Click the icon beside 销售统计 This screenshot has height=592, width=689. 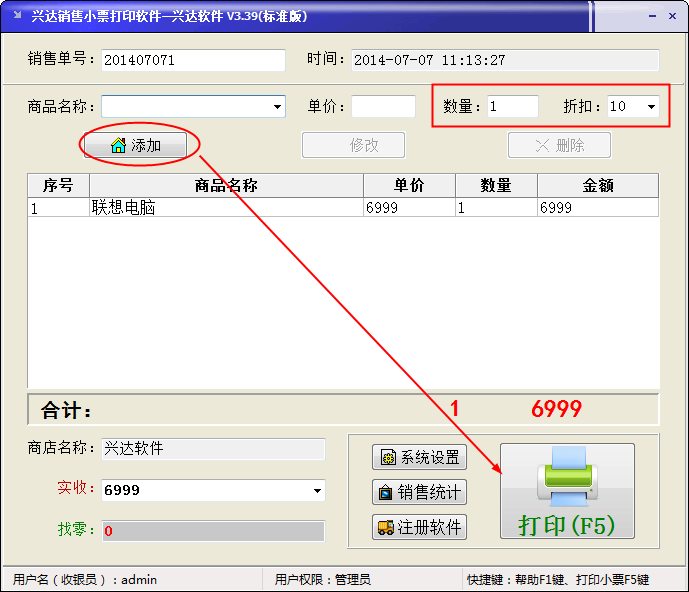pos(385,492)
